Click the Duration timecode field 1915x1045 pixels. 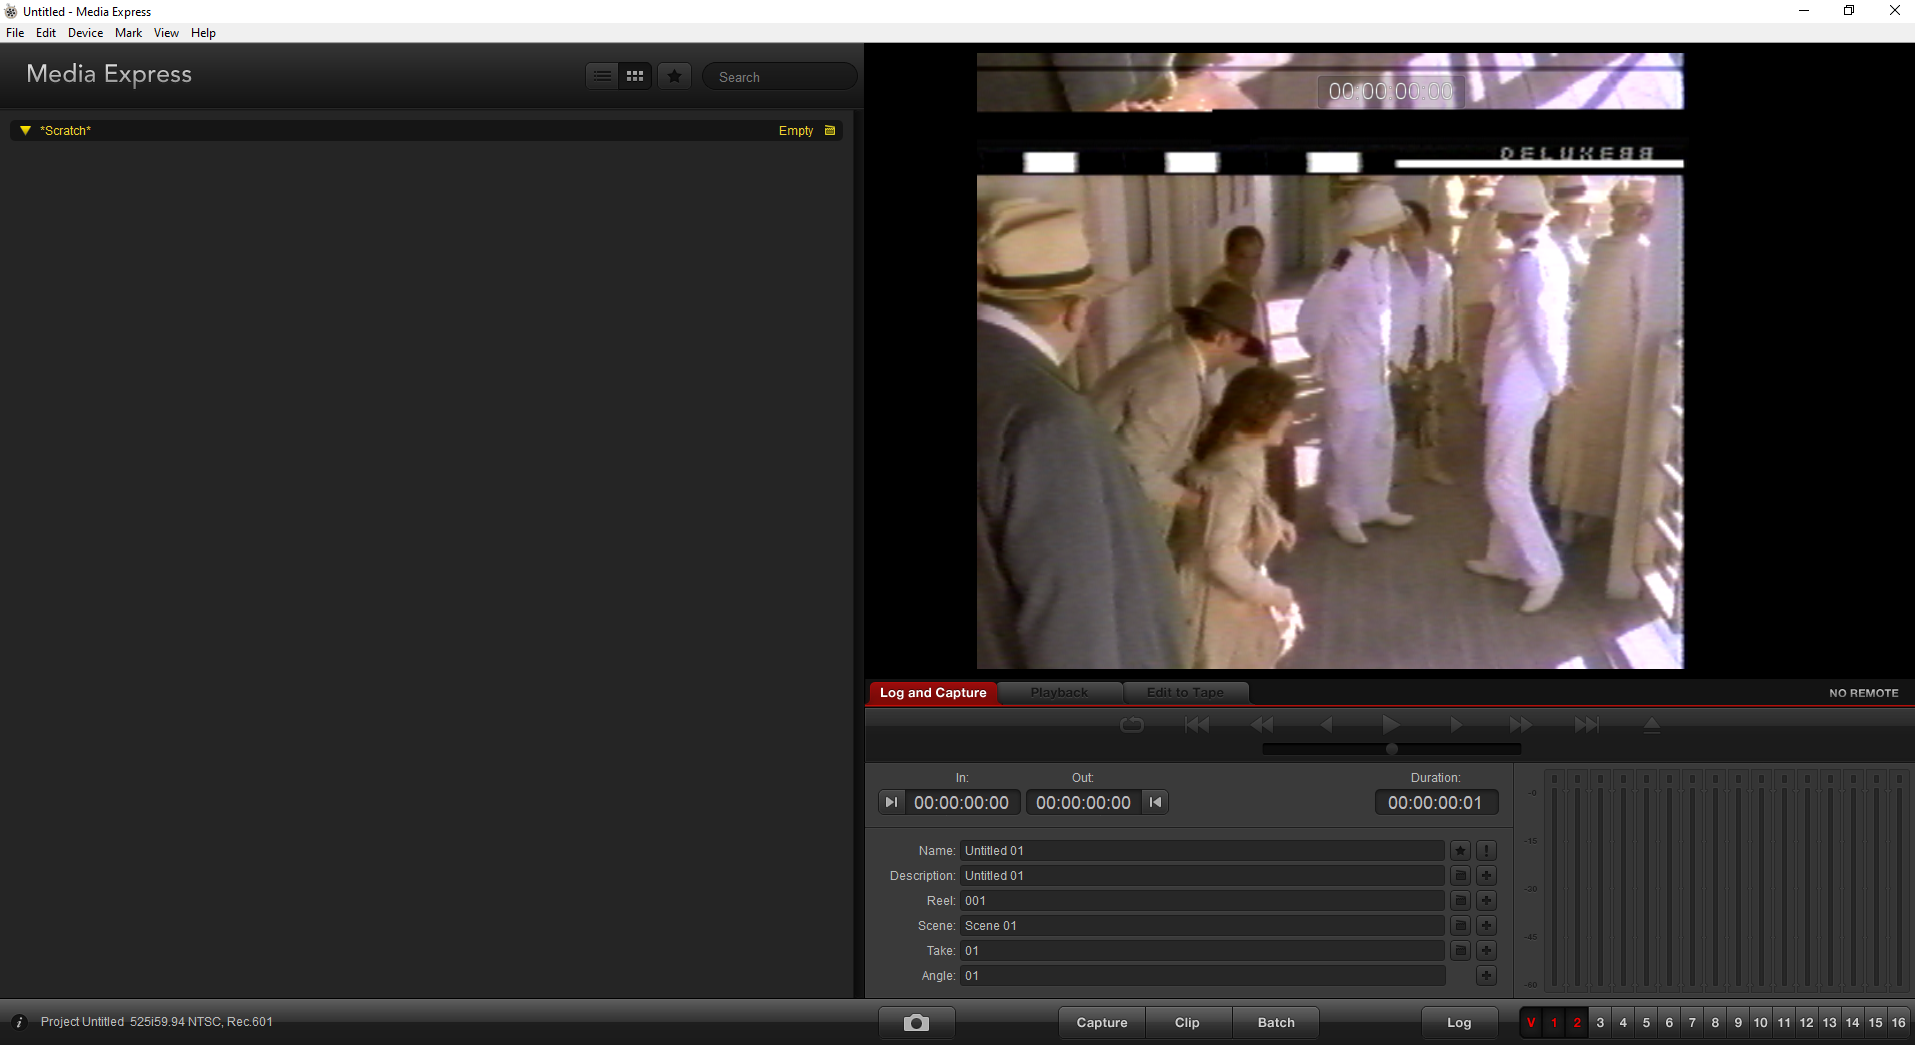[1436, 802]
